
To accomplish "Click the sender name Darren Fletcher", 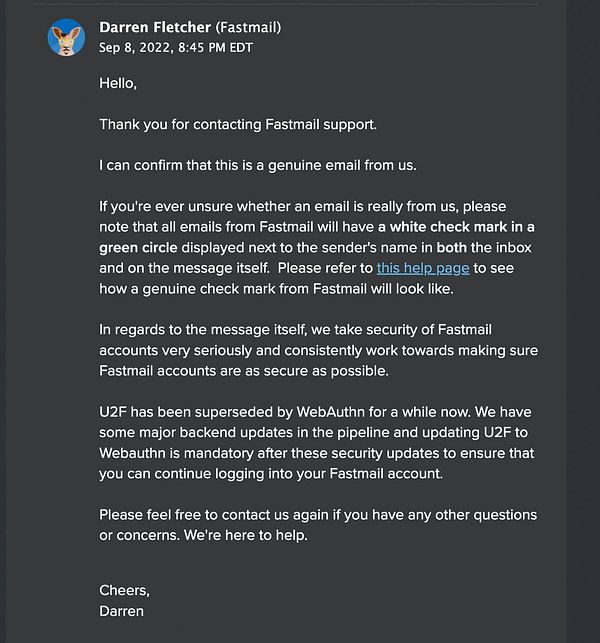I will 155,27.
